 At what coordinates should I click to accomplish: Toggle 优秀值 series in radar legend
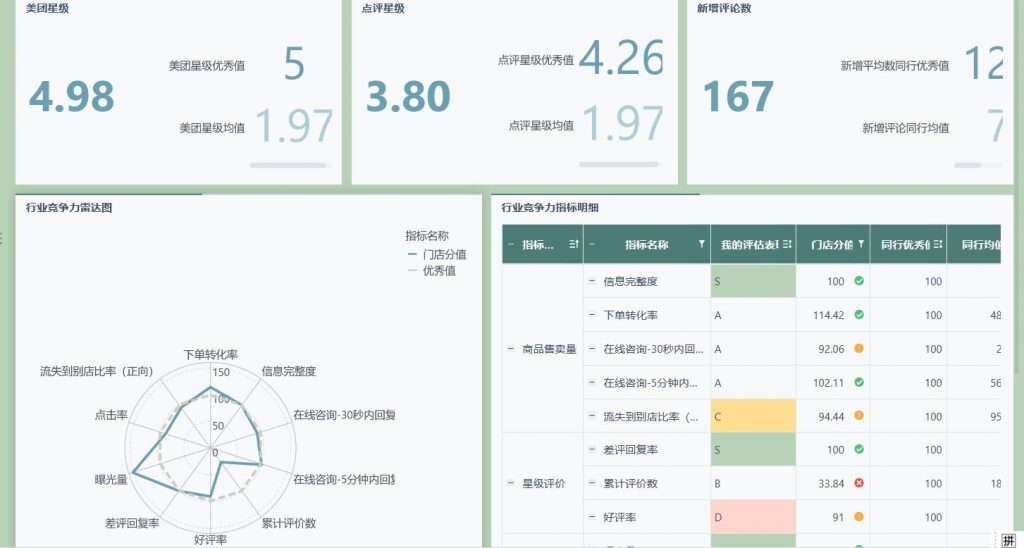click(x=432, y=270)
